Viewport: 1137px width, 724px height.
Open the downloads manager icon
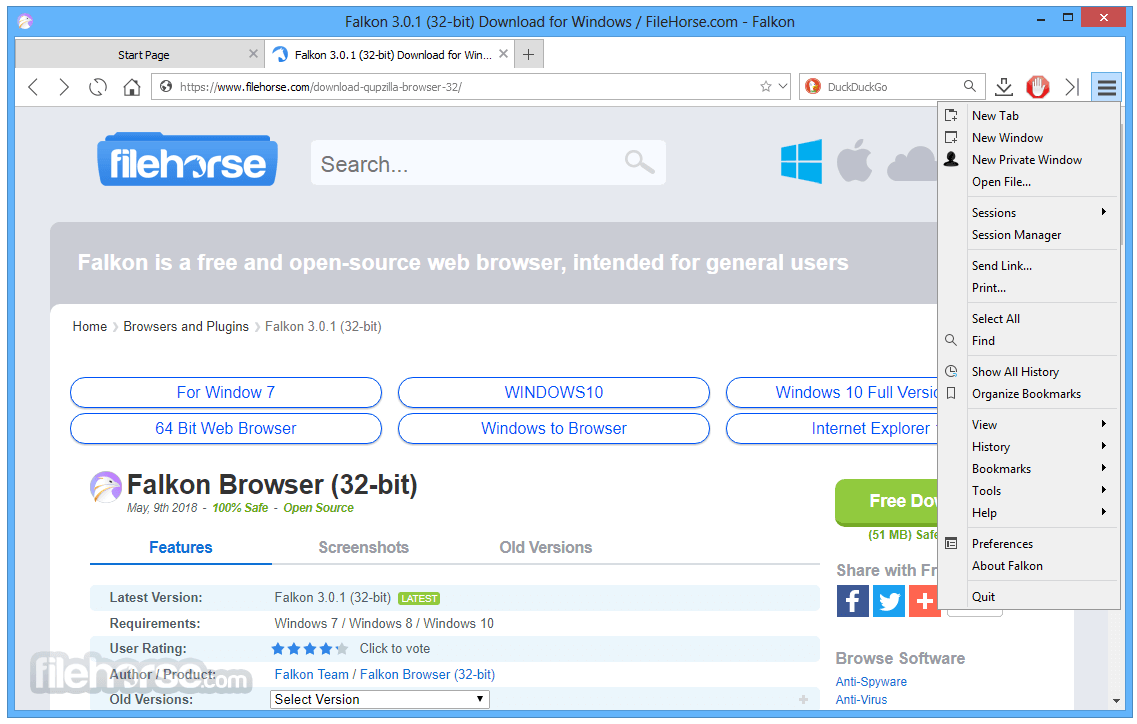(1004, 87)
